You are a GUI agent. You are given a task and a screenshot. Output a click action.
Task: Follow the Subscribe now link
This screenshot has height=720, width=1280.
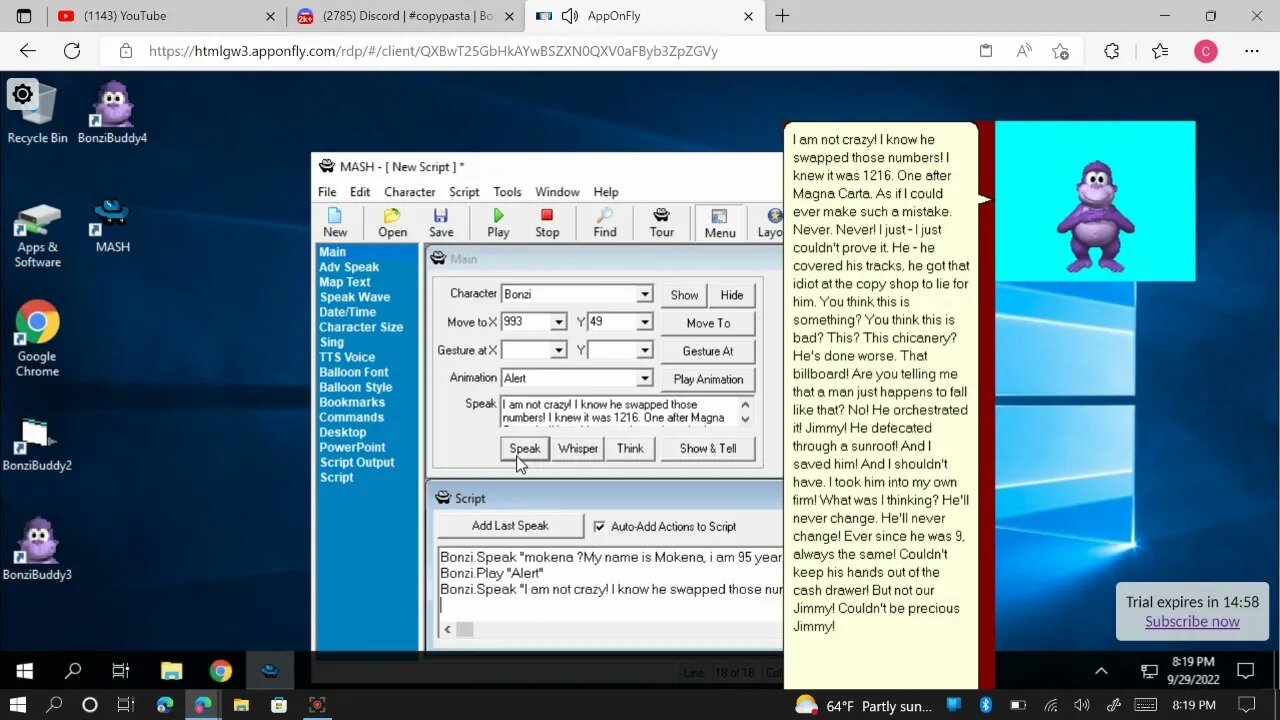[x=1192, y=621]
